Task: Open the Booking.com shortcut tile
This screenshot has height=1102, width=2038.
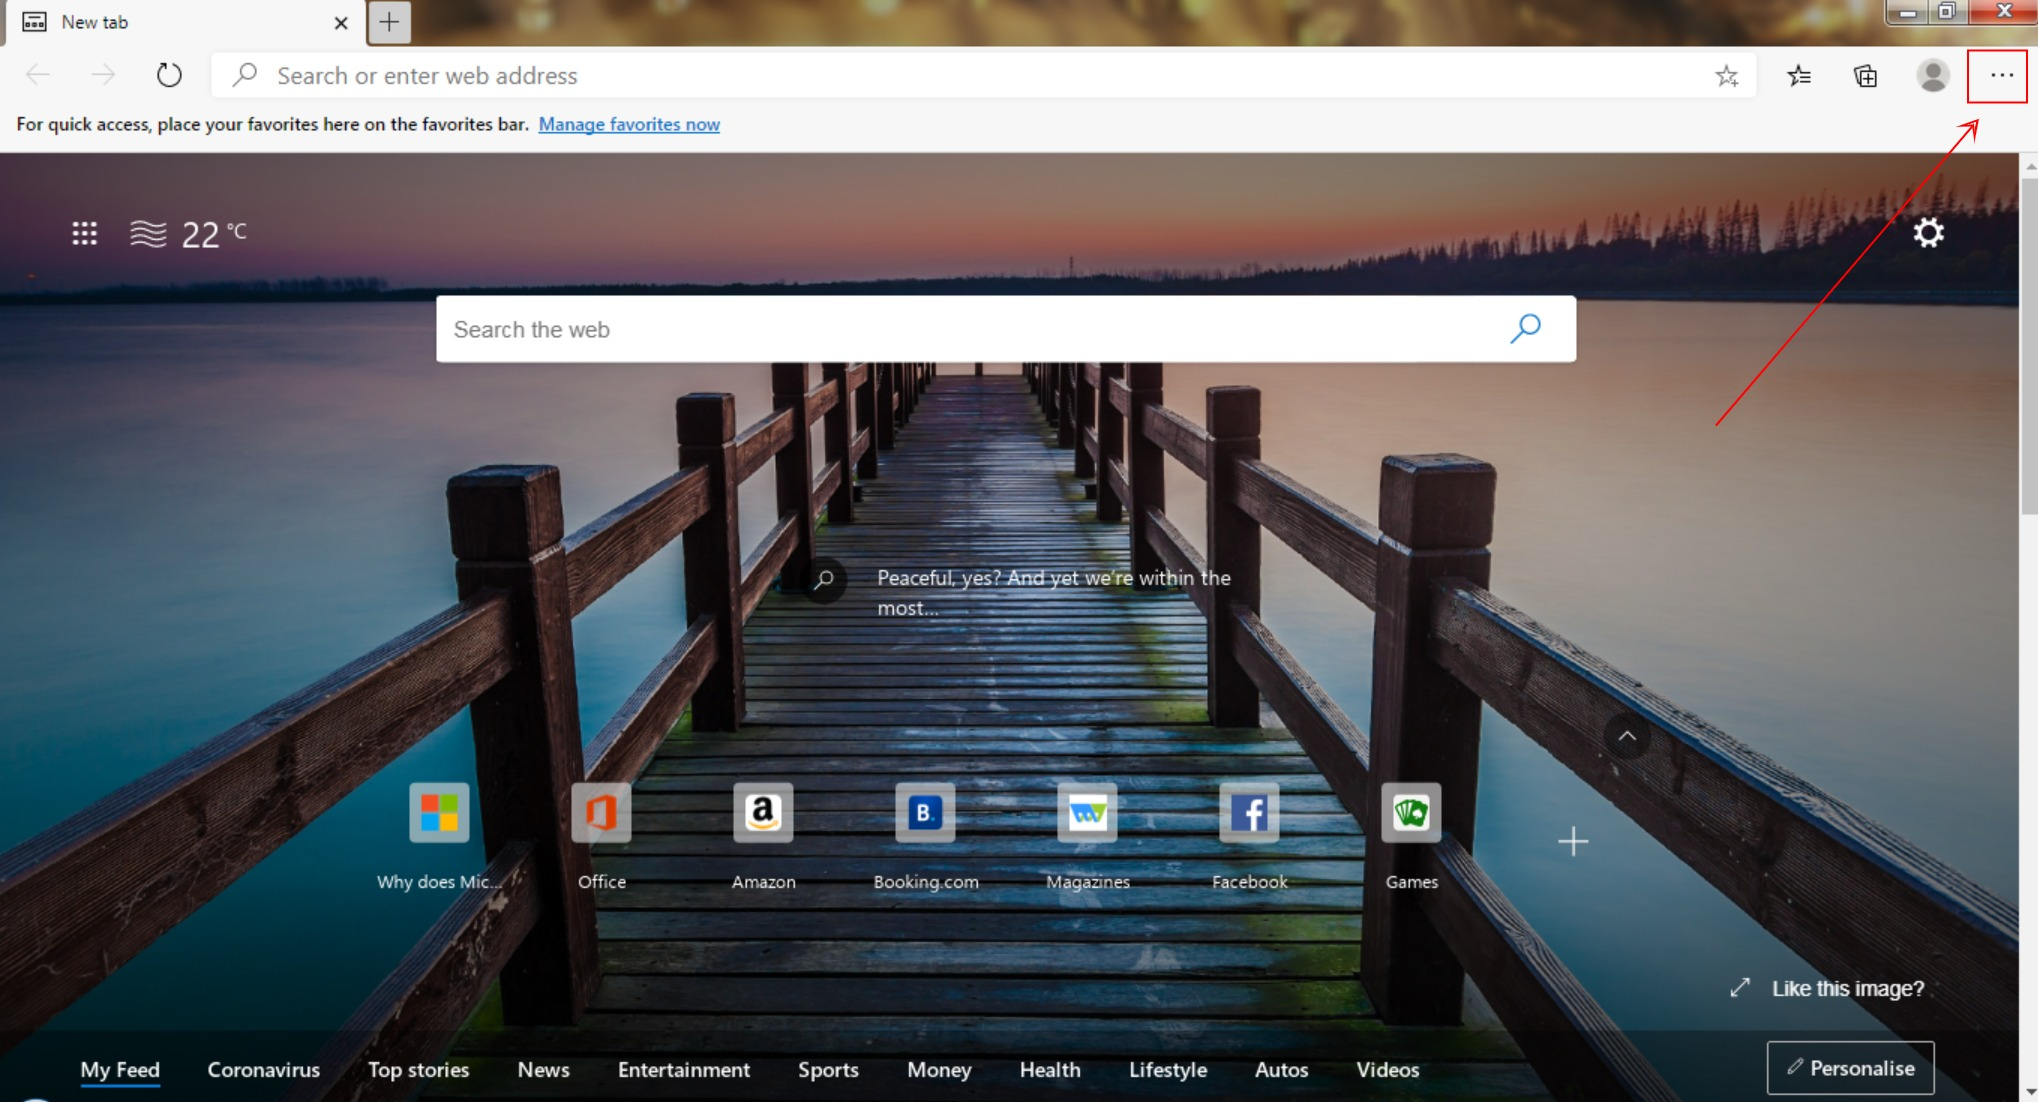Action: coord(925,813)
